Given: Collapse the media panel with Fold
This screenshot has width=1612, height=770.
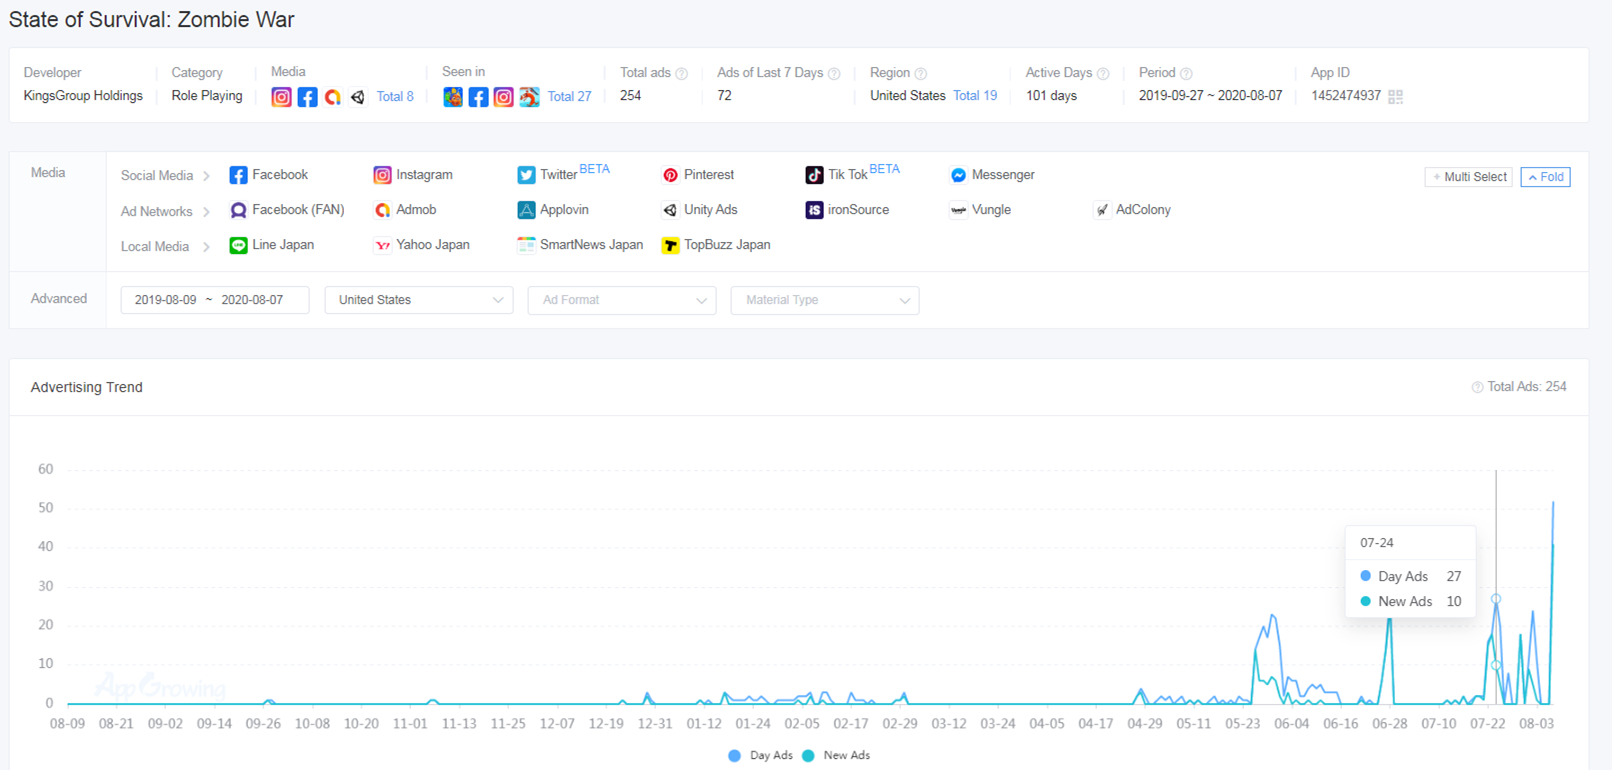Looking at the screenshot, I should [1545, 177].
